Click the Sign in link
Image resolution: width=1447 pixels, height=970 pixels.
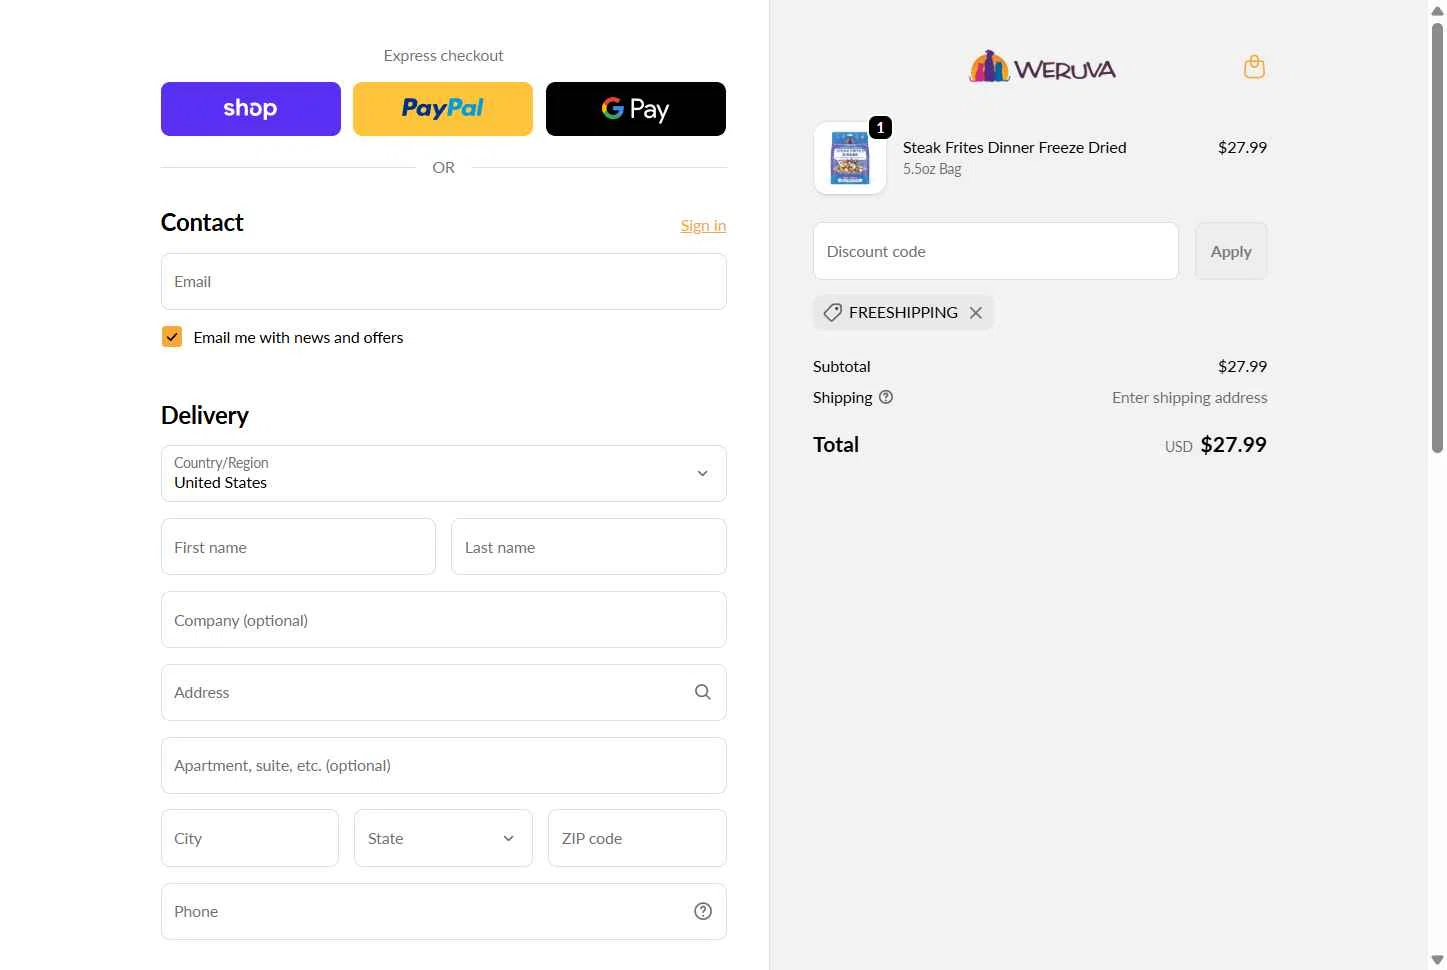click(x=703, y=225)
